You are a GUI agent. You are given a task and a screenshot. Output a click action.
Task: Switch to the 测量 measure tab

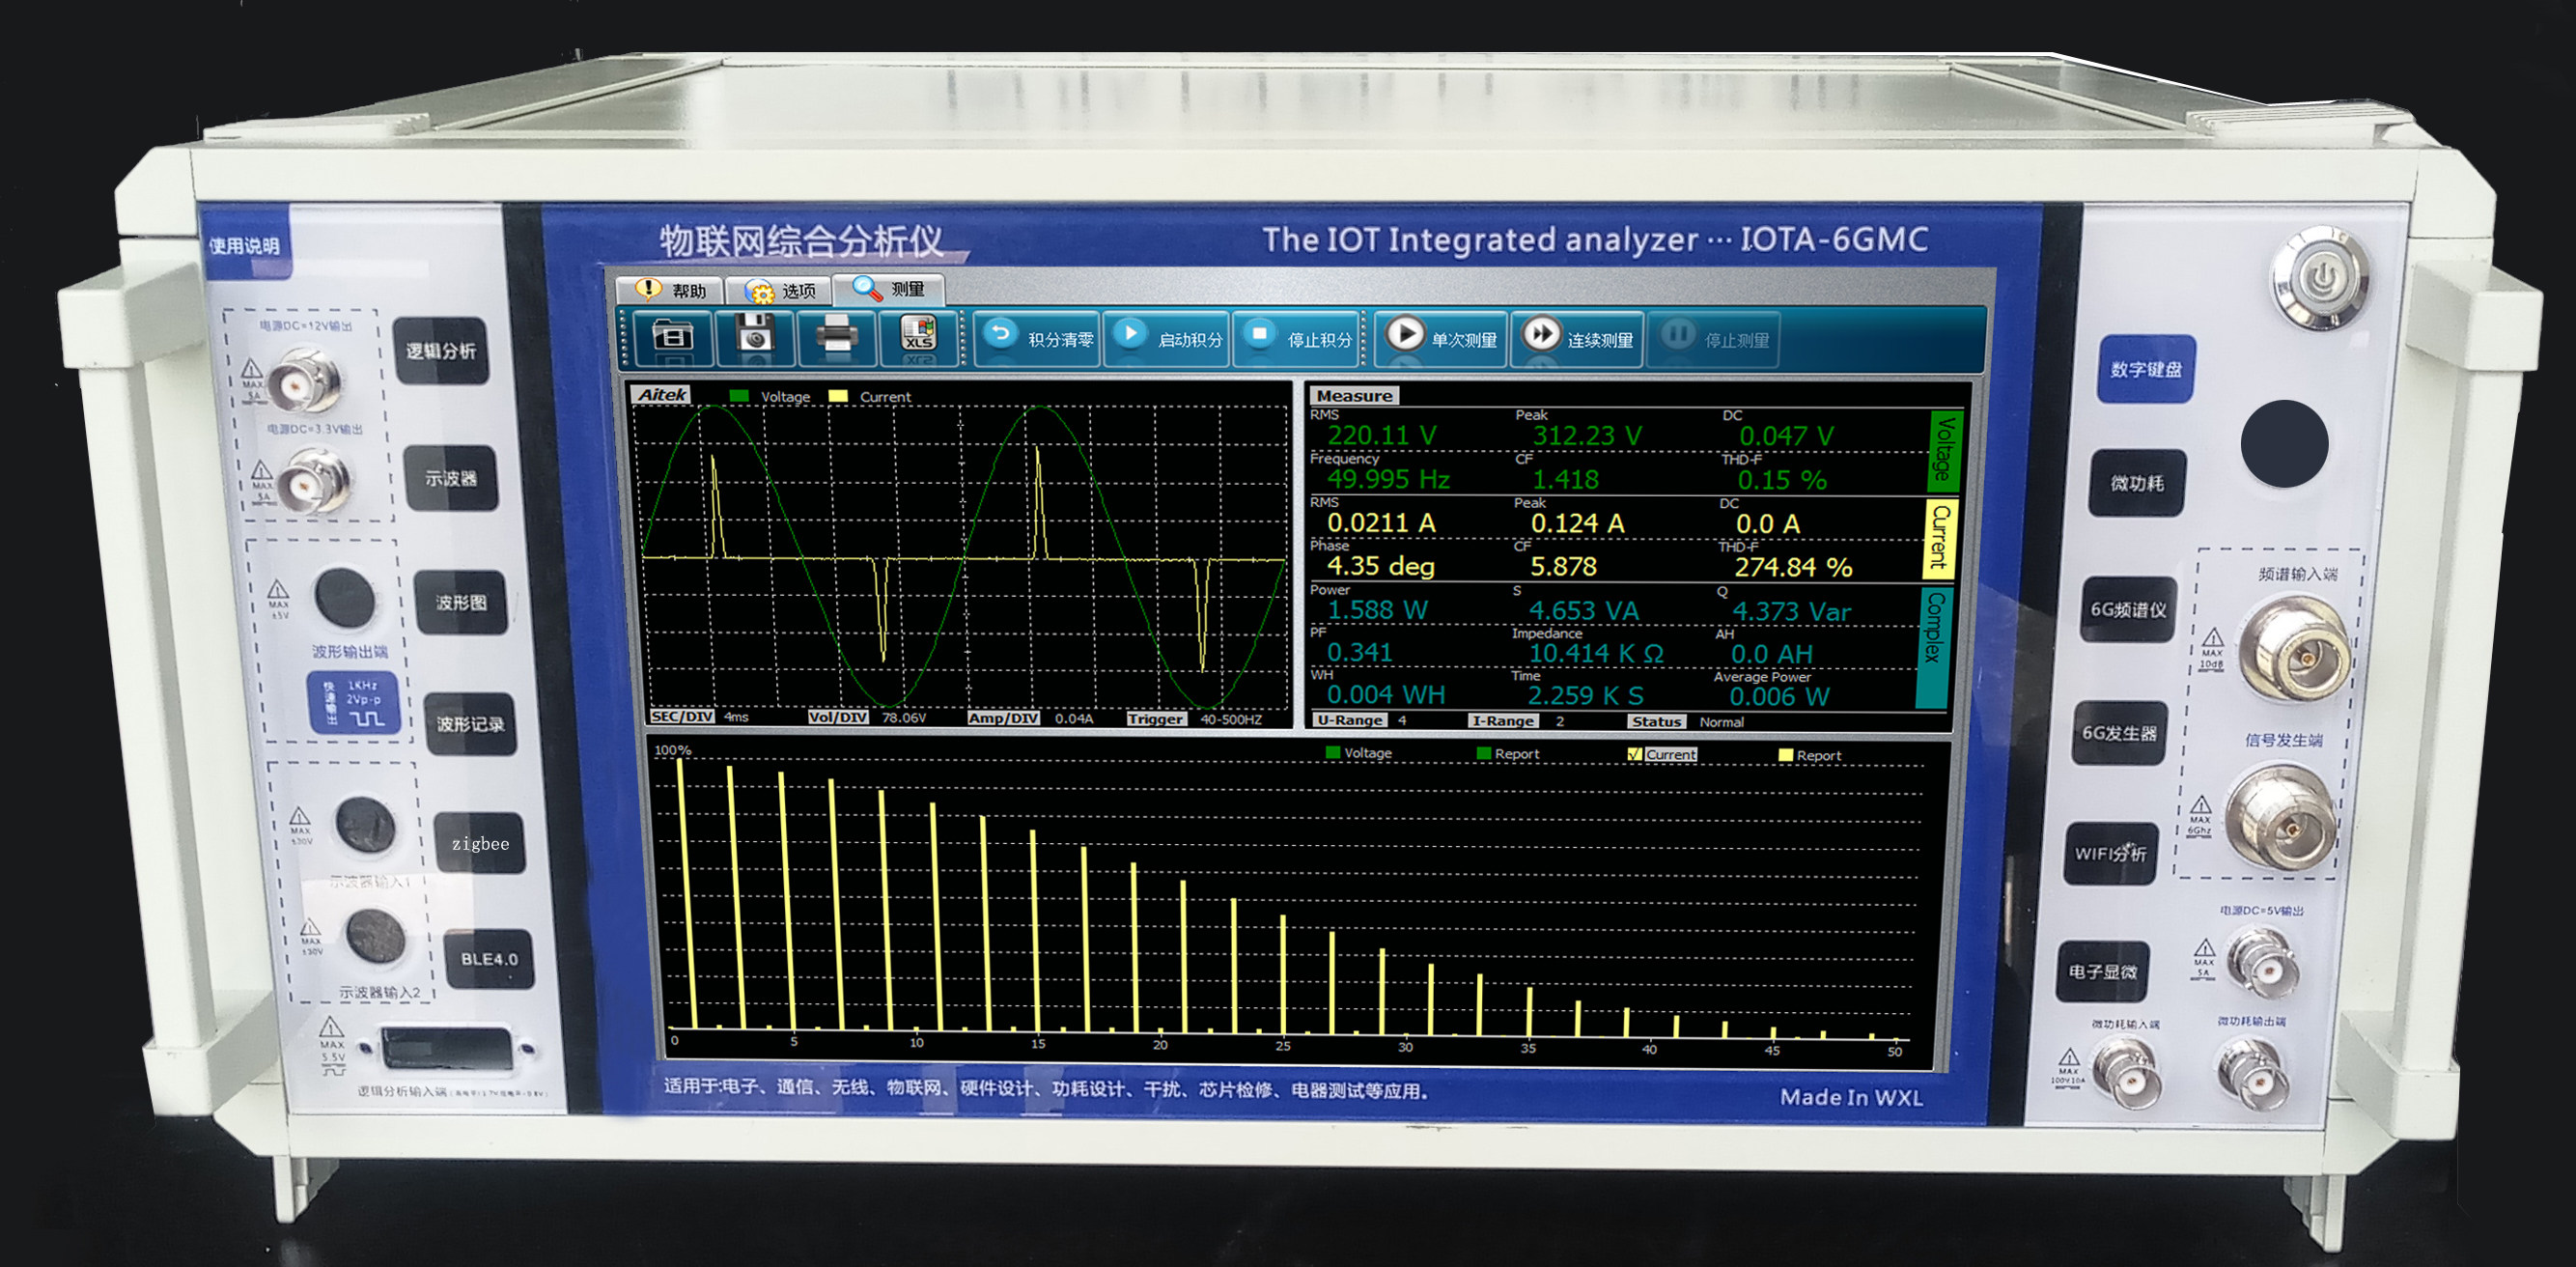pos(889,289)
